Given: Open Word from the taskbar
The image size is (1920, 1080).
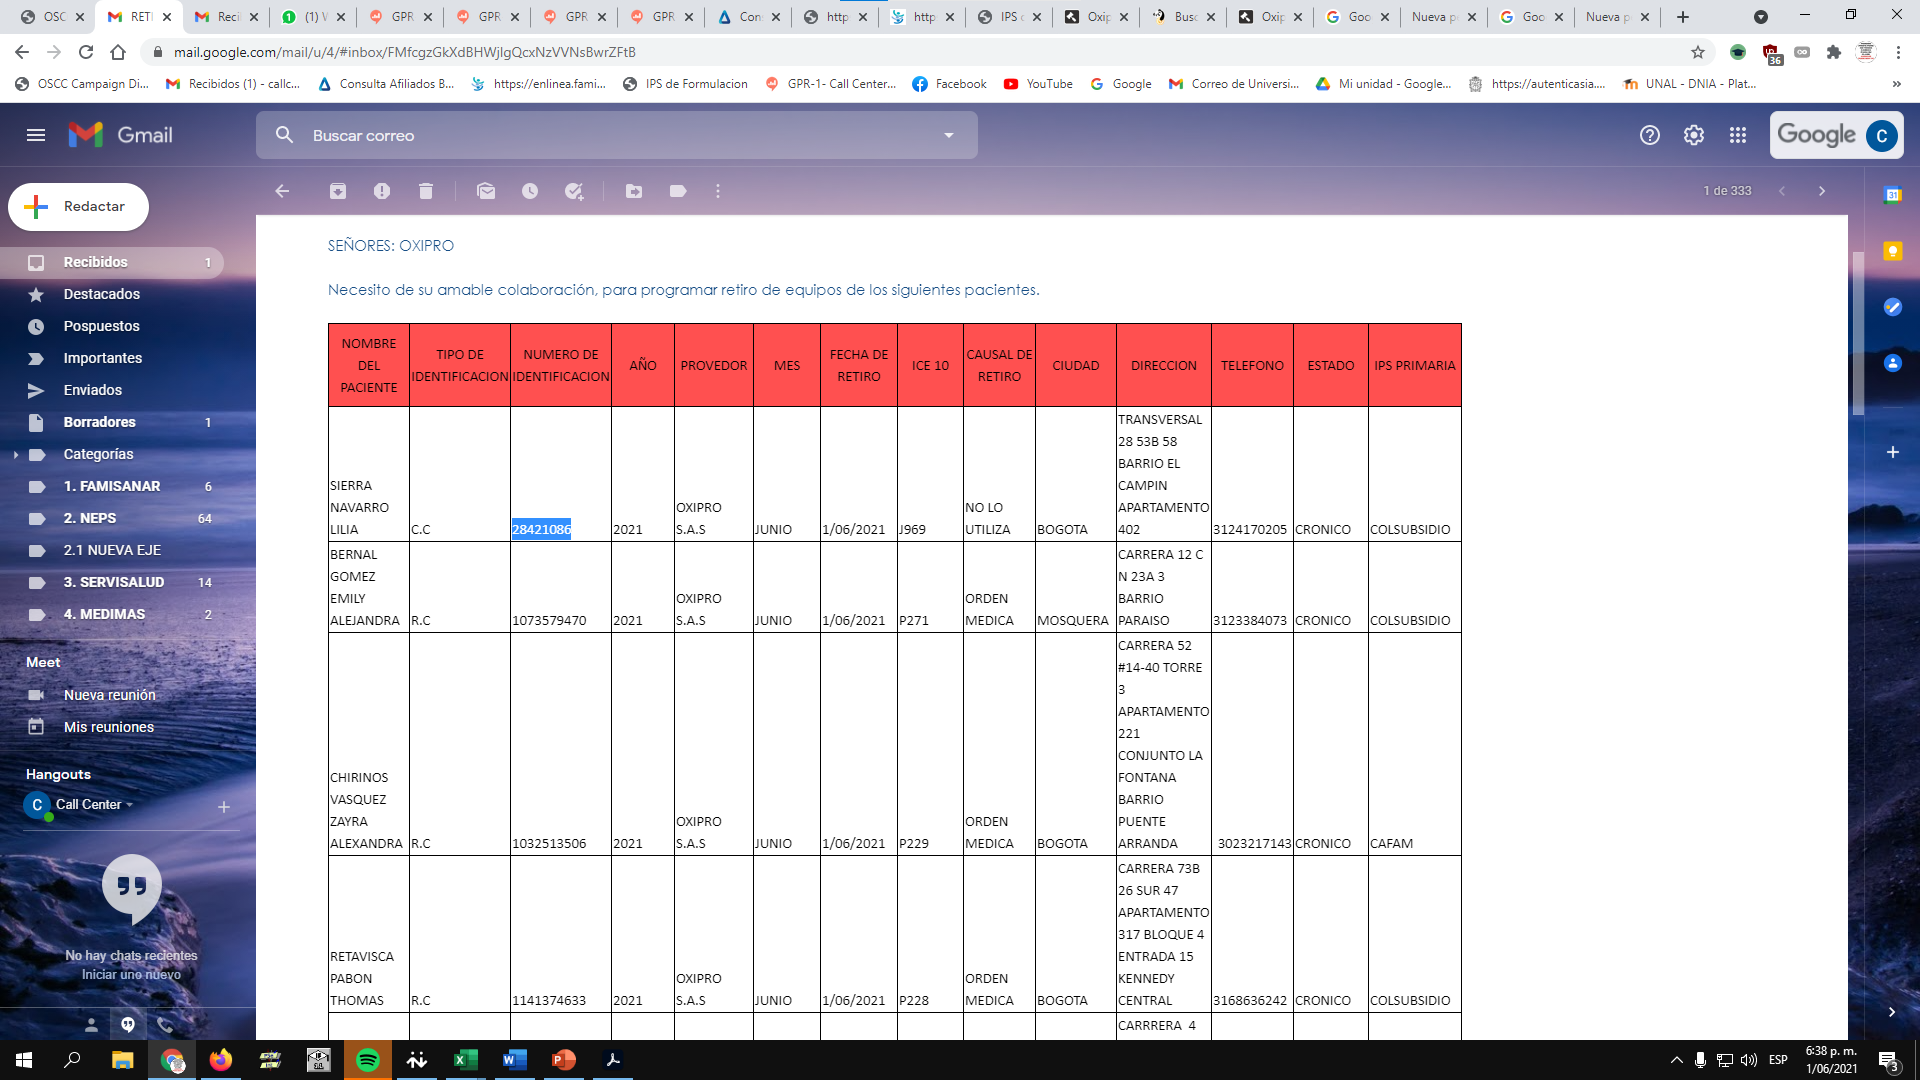Looking at the screenshot, I should [x=514, y=1060].
